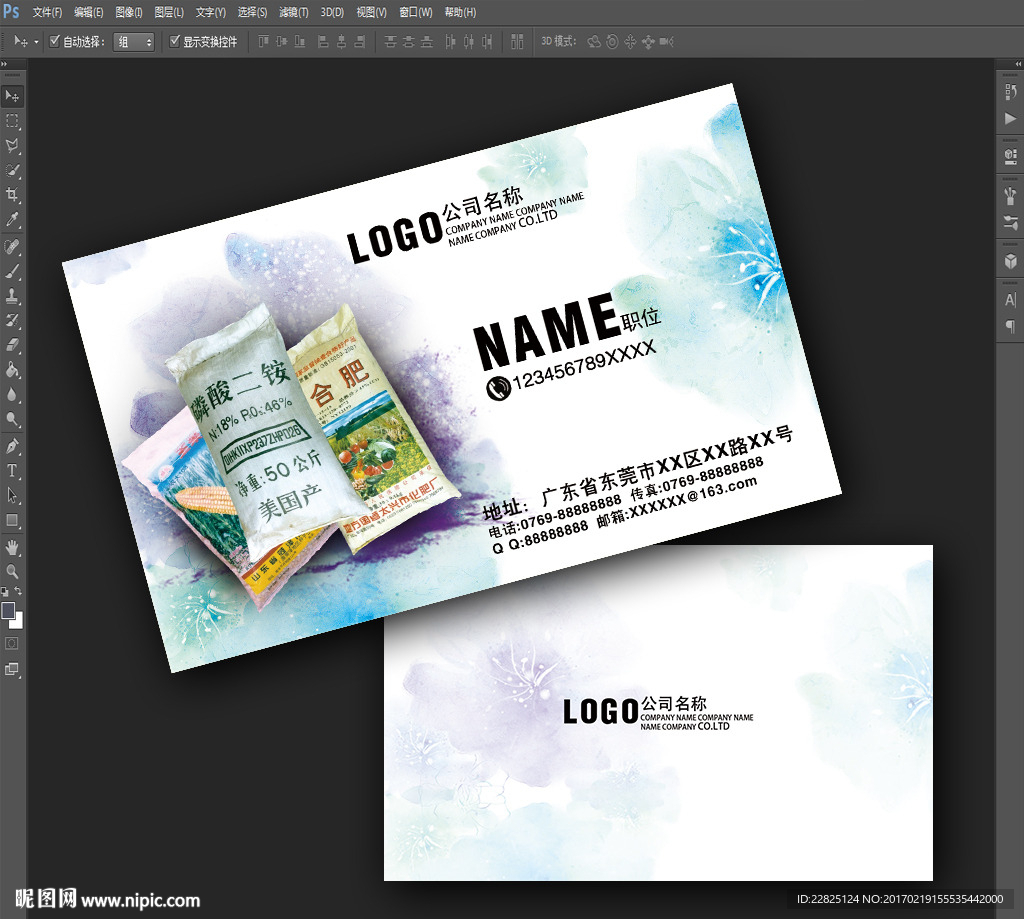The height and width of the screenshot is (919, 1024).
Task: Select the Paint Bucket tool
Action: point(12,370)
